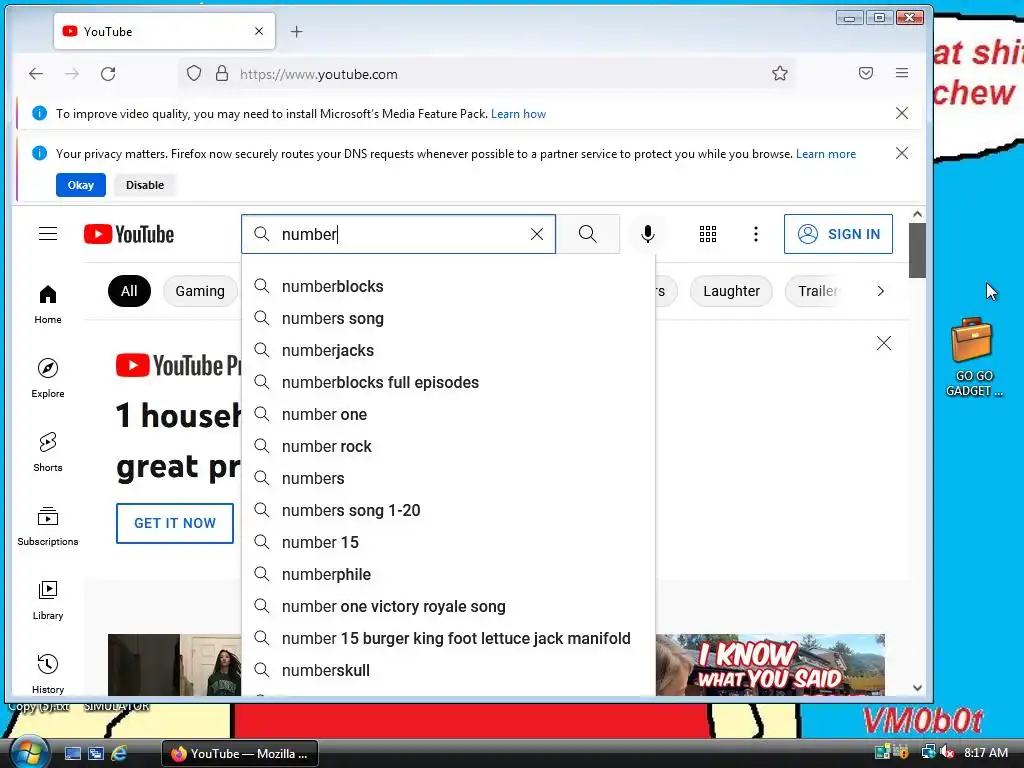This screenshot has width=1024, height=768.
Task: Click SIGN IN button
Action: [x=838, y=234]
